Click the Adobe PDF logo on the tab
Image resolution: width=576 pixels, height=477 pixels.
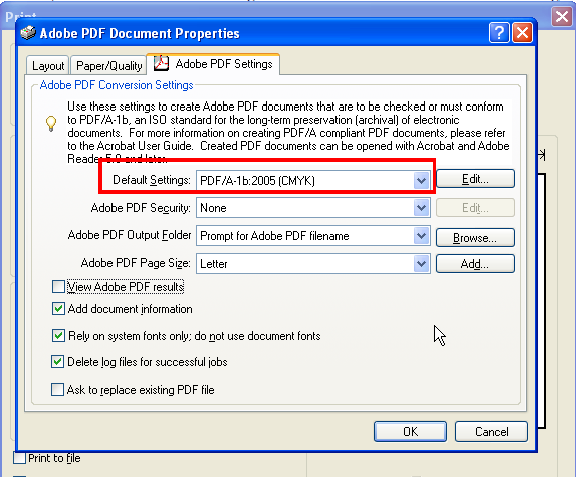point(161,63)
